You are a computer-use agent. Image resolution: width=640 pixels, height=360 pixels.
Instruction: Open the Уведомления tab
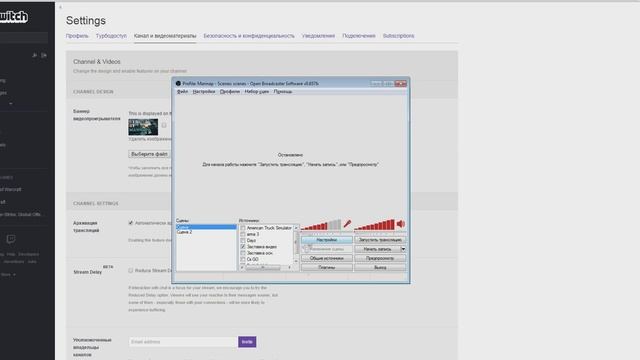tap(318, 36)
